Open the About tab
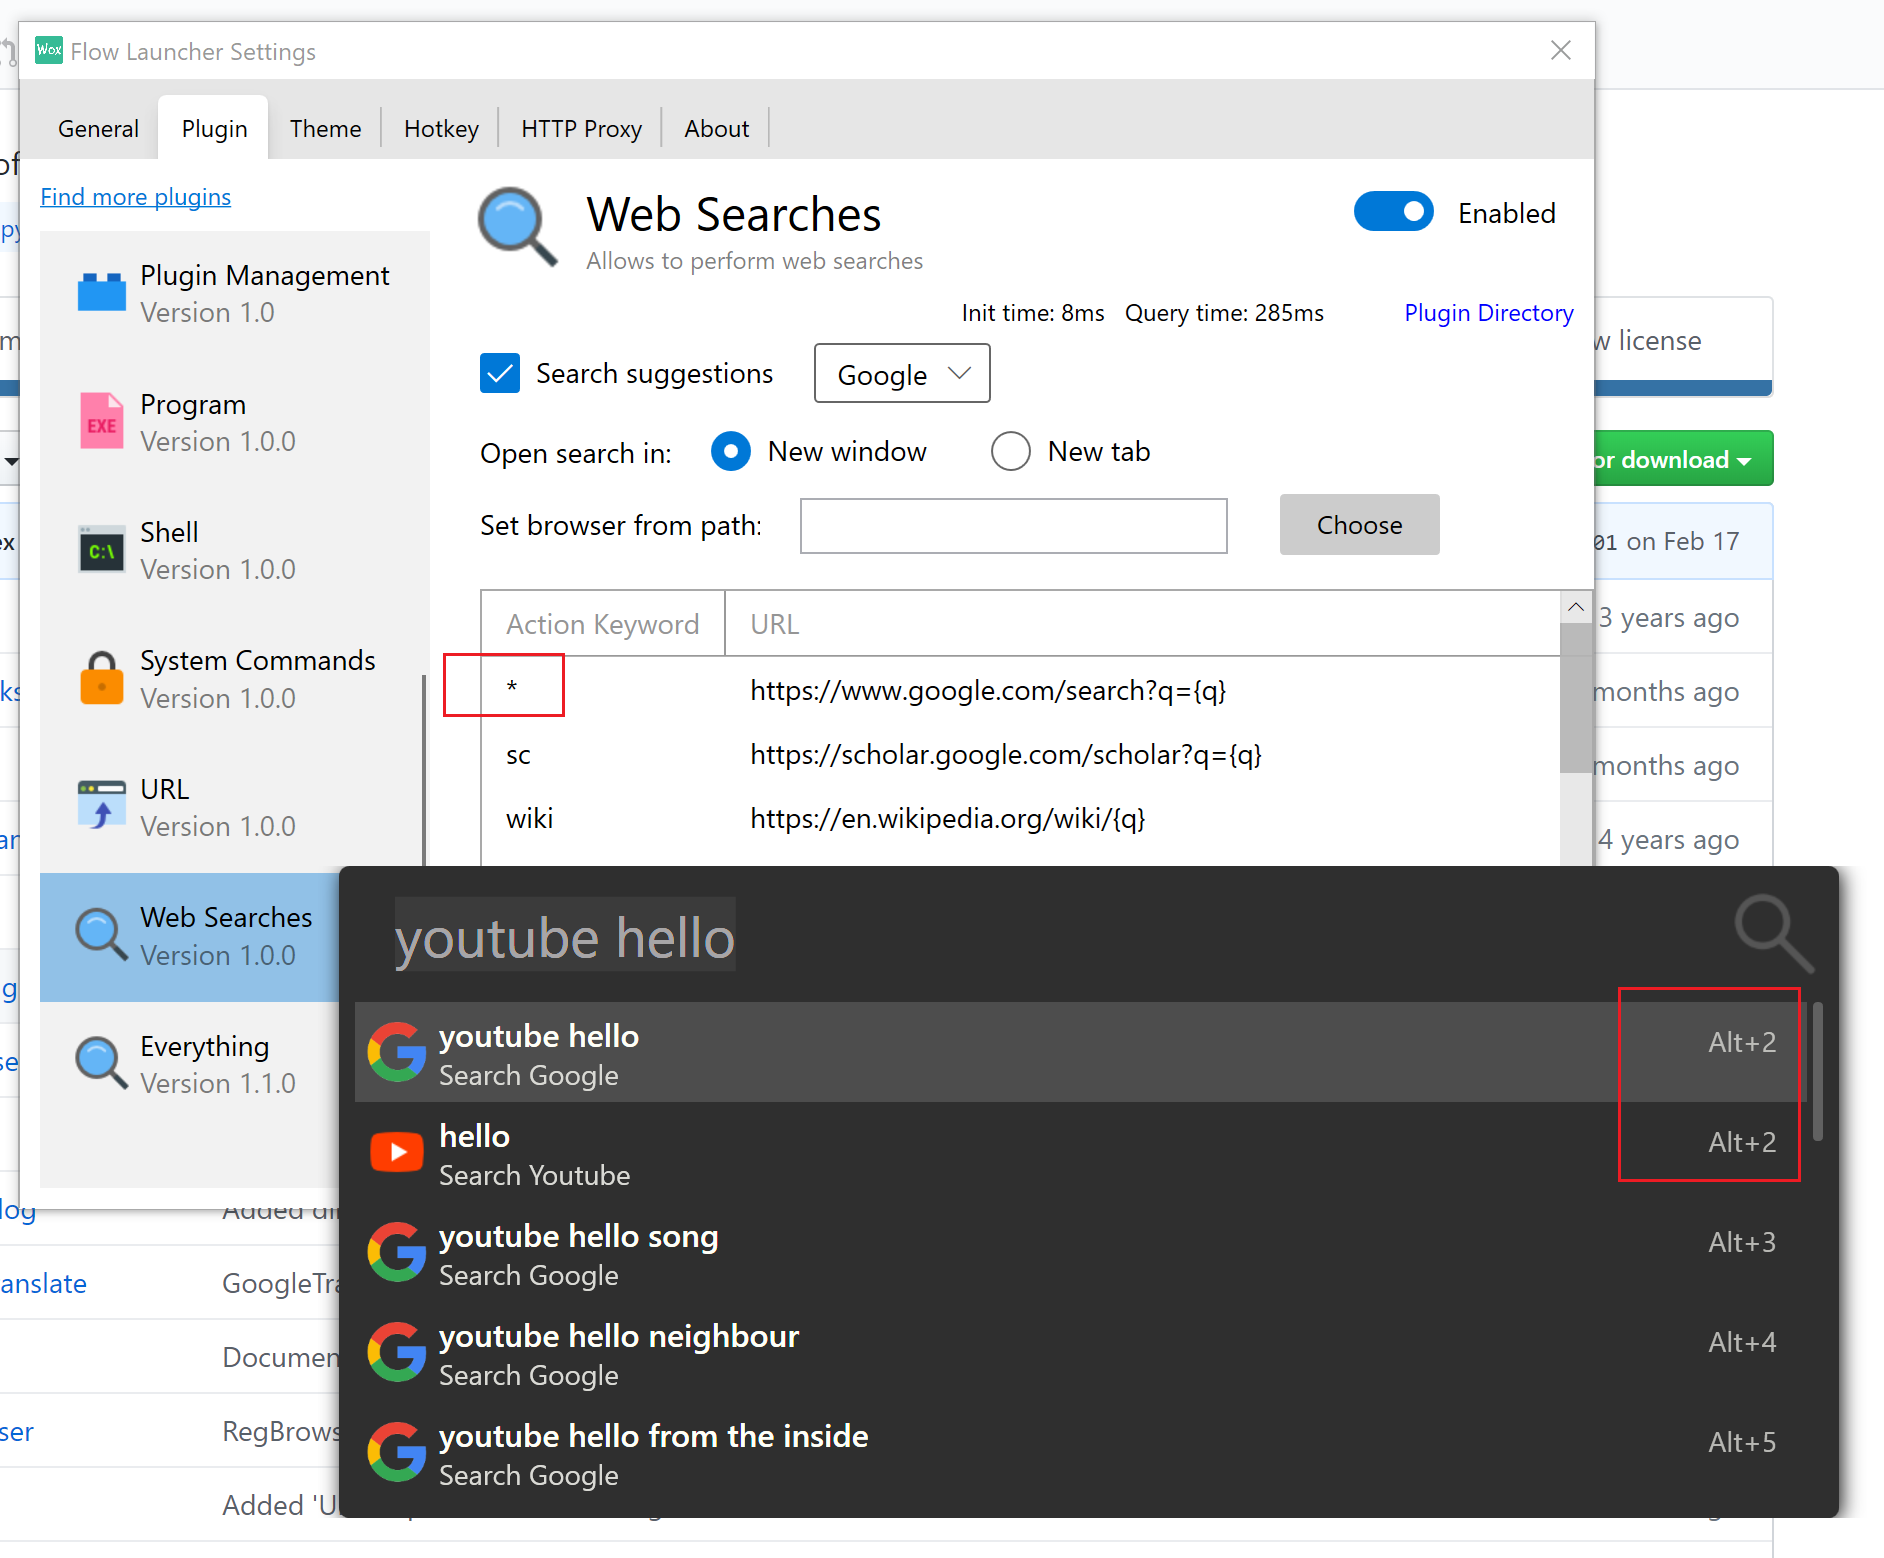 pos(716,128)
